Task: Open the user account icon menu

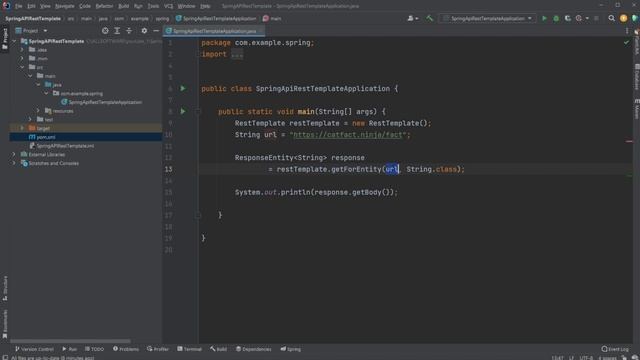Action: pos(412,18)
